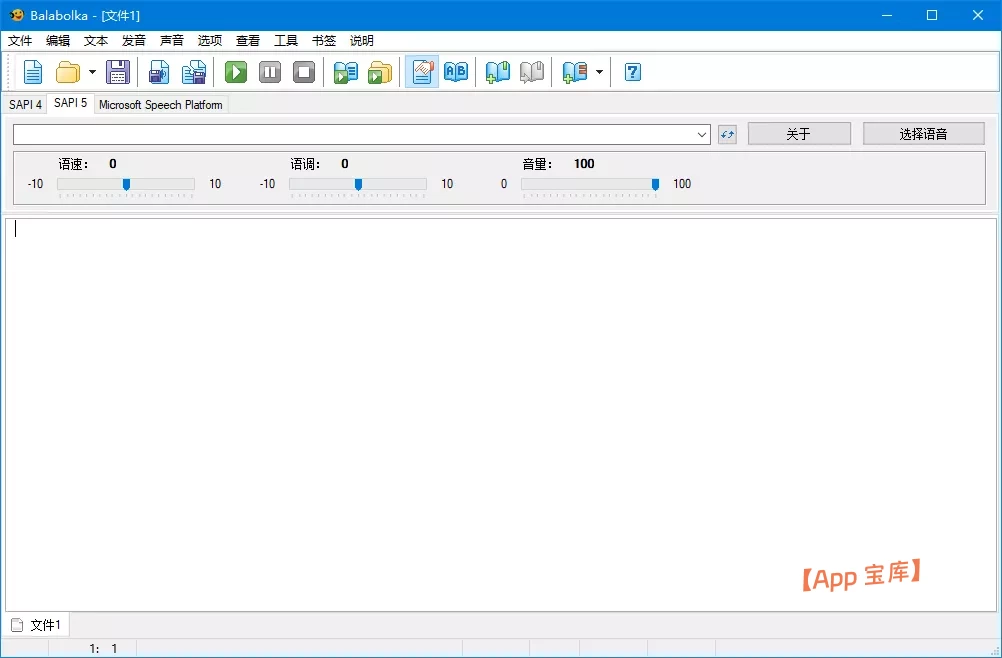Switch to the Microsoft Speech Platform tab
Viewport: 1002px width, 658px height.
[x=160, y=105]
